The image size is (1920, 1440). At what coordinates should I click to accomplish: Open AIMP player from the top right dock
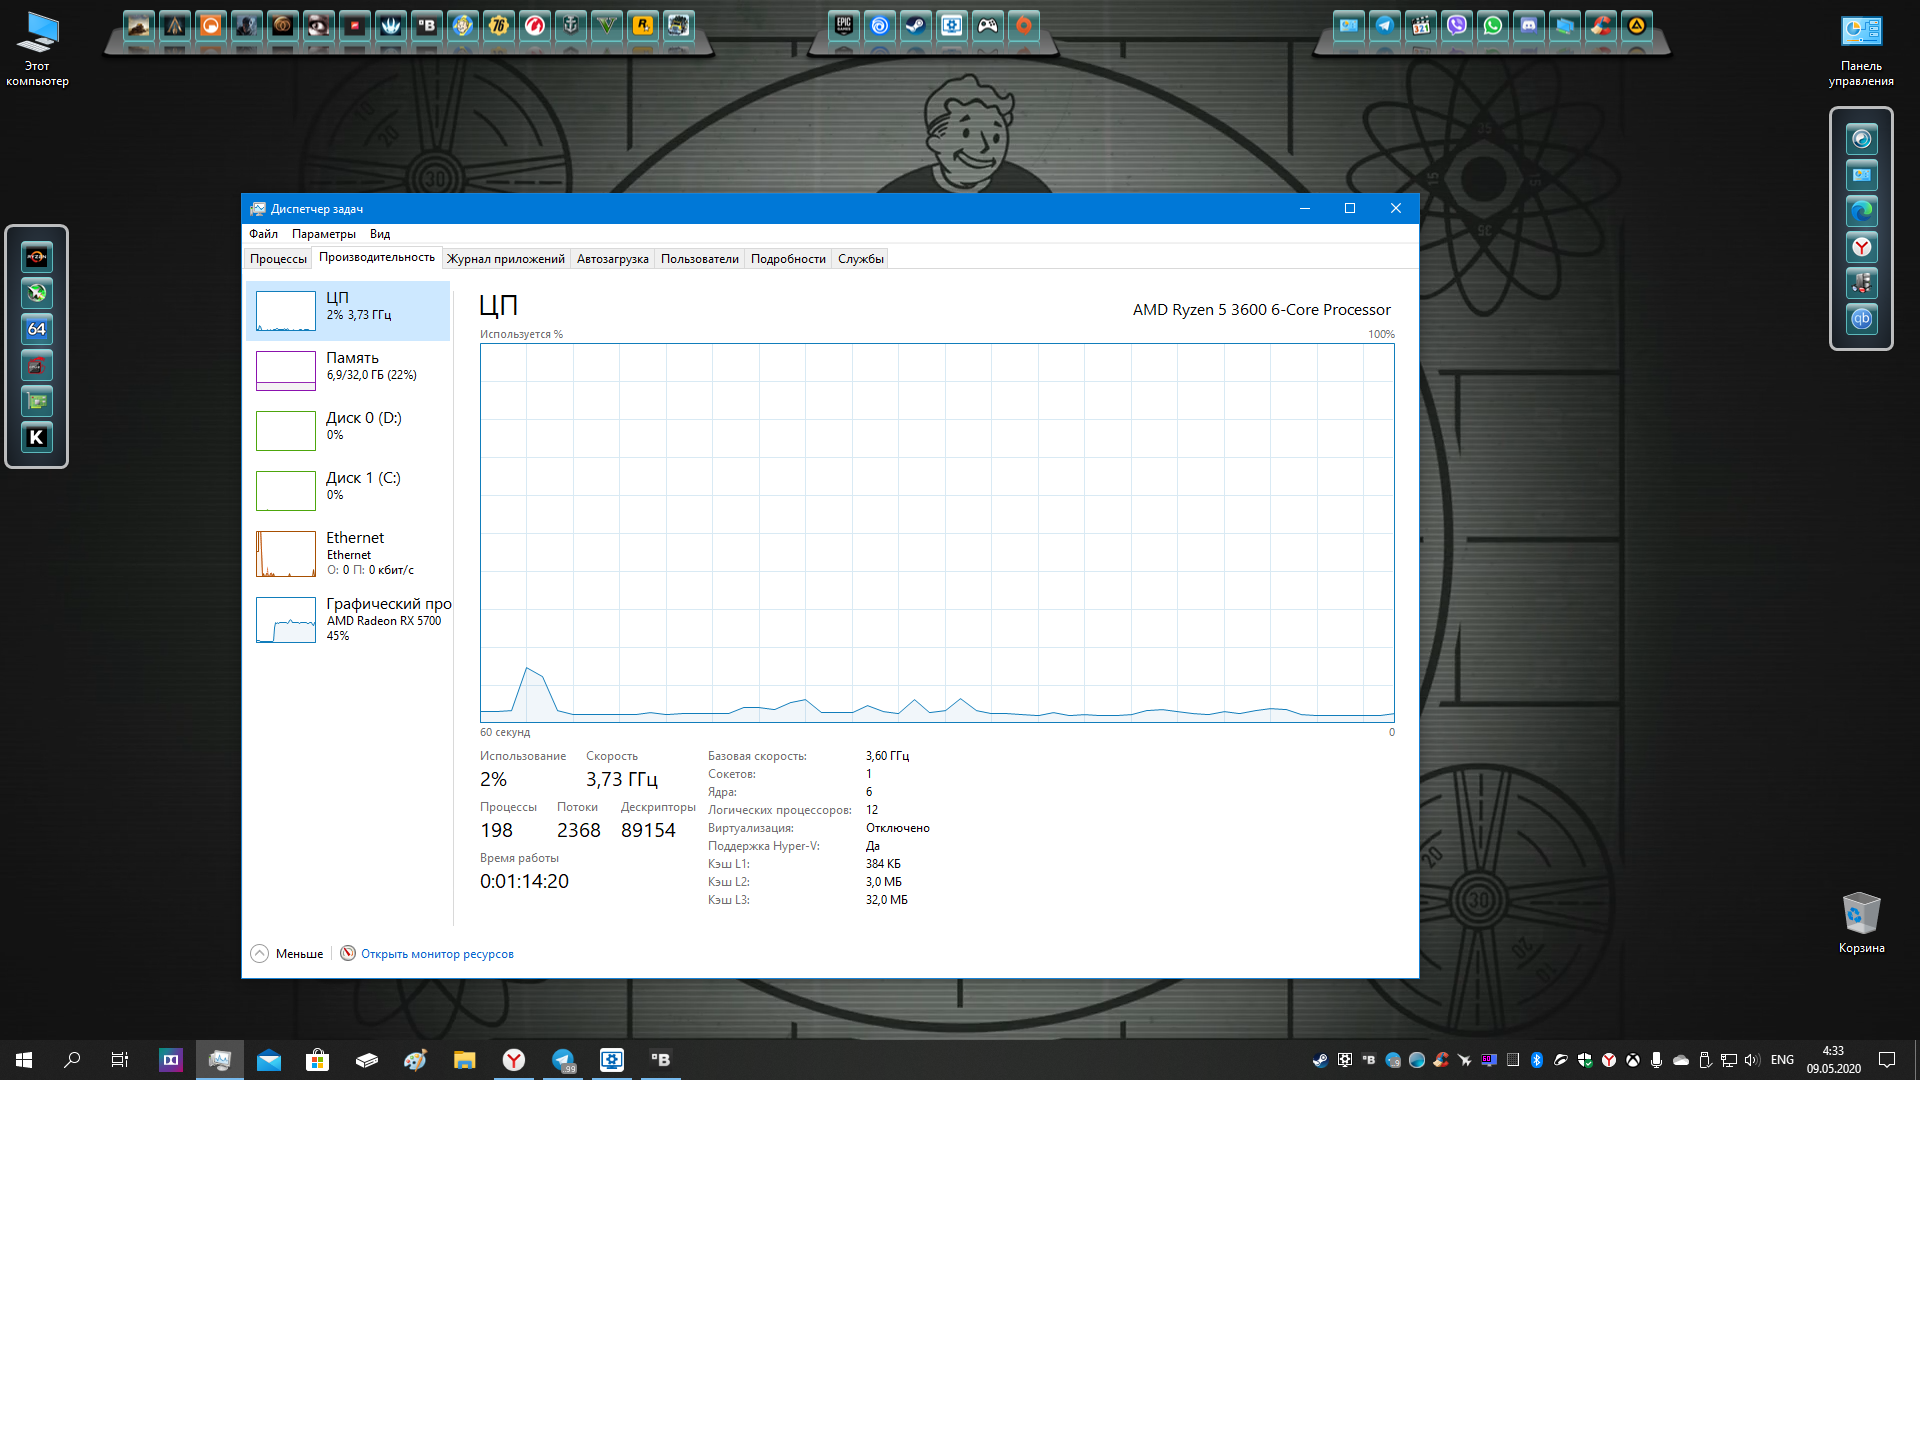[x=1637, y=25]
